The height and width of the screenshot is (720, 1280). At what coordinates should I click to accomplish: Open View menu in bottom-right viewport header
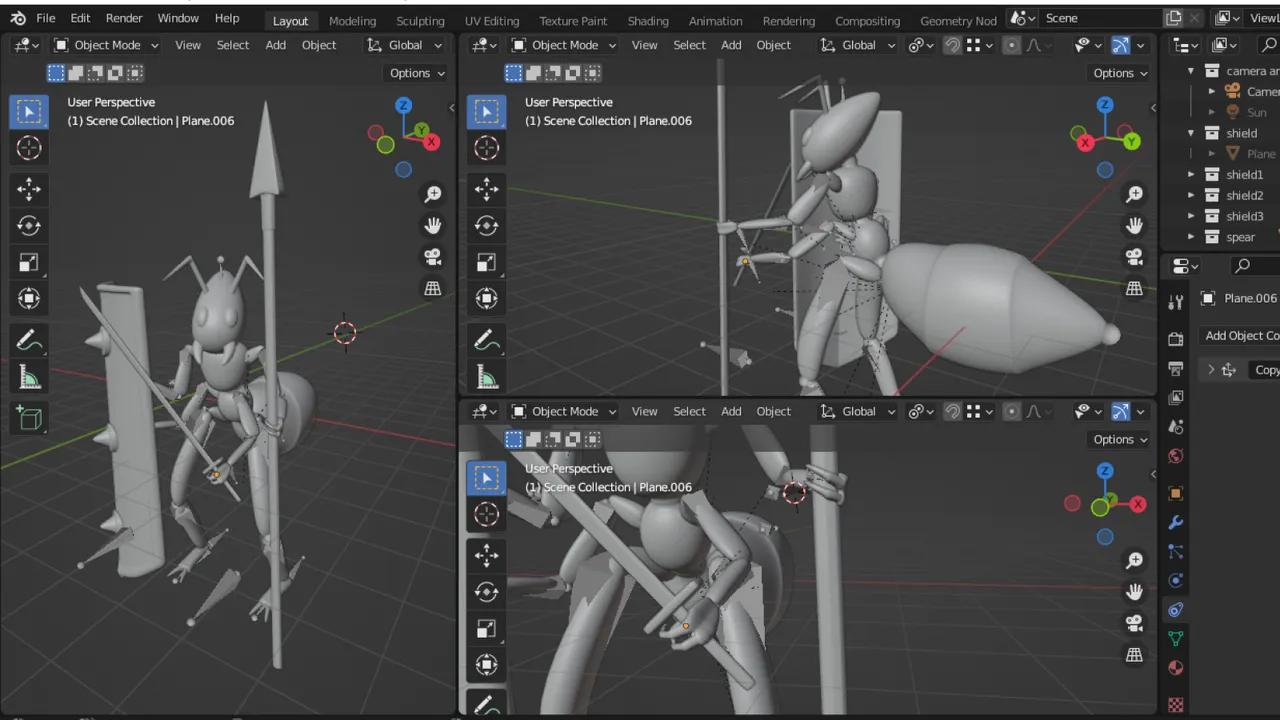645,411
